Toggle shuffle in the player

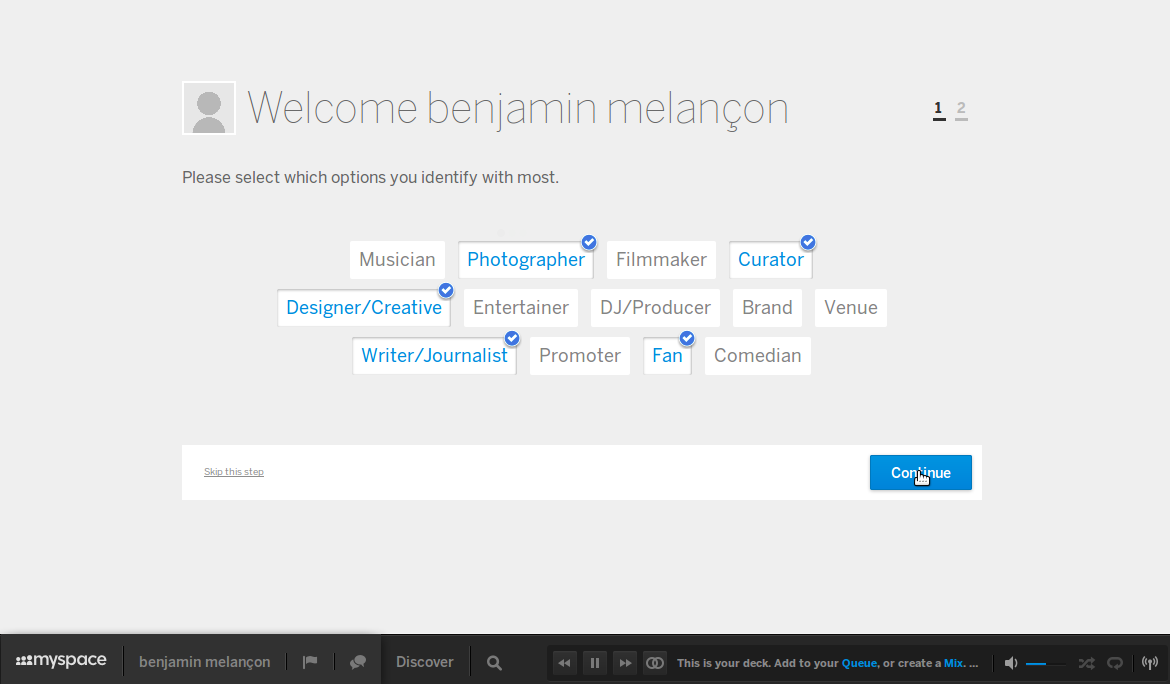(1086, 662)
